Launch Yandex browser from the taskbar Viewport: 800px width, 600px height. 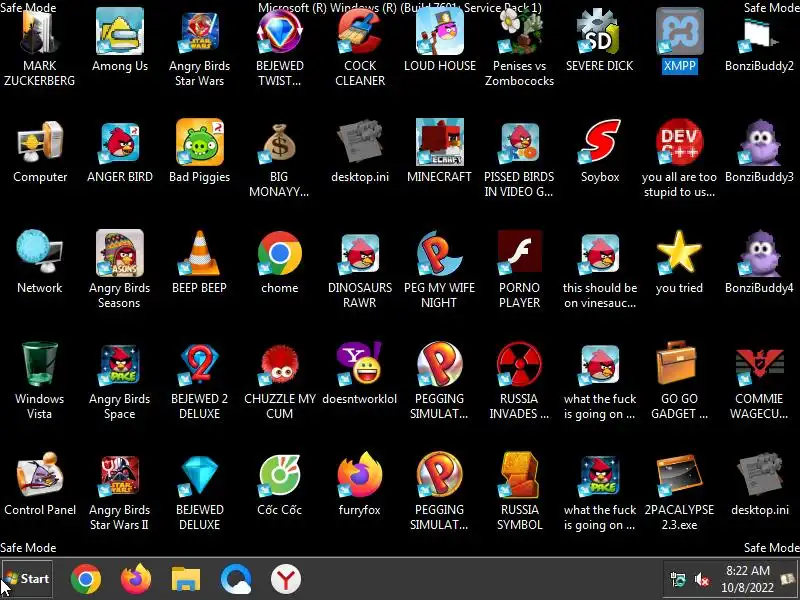286,579
